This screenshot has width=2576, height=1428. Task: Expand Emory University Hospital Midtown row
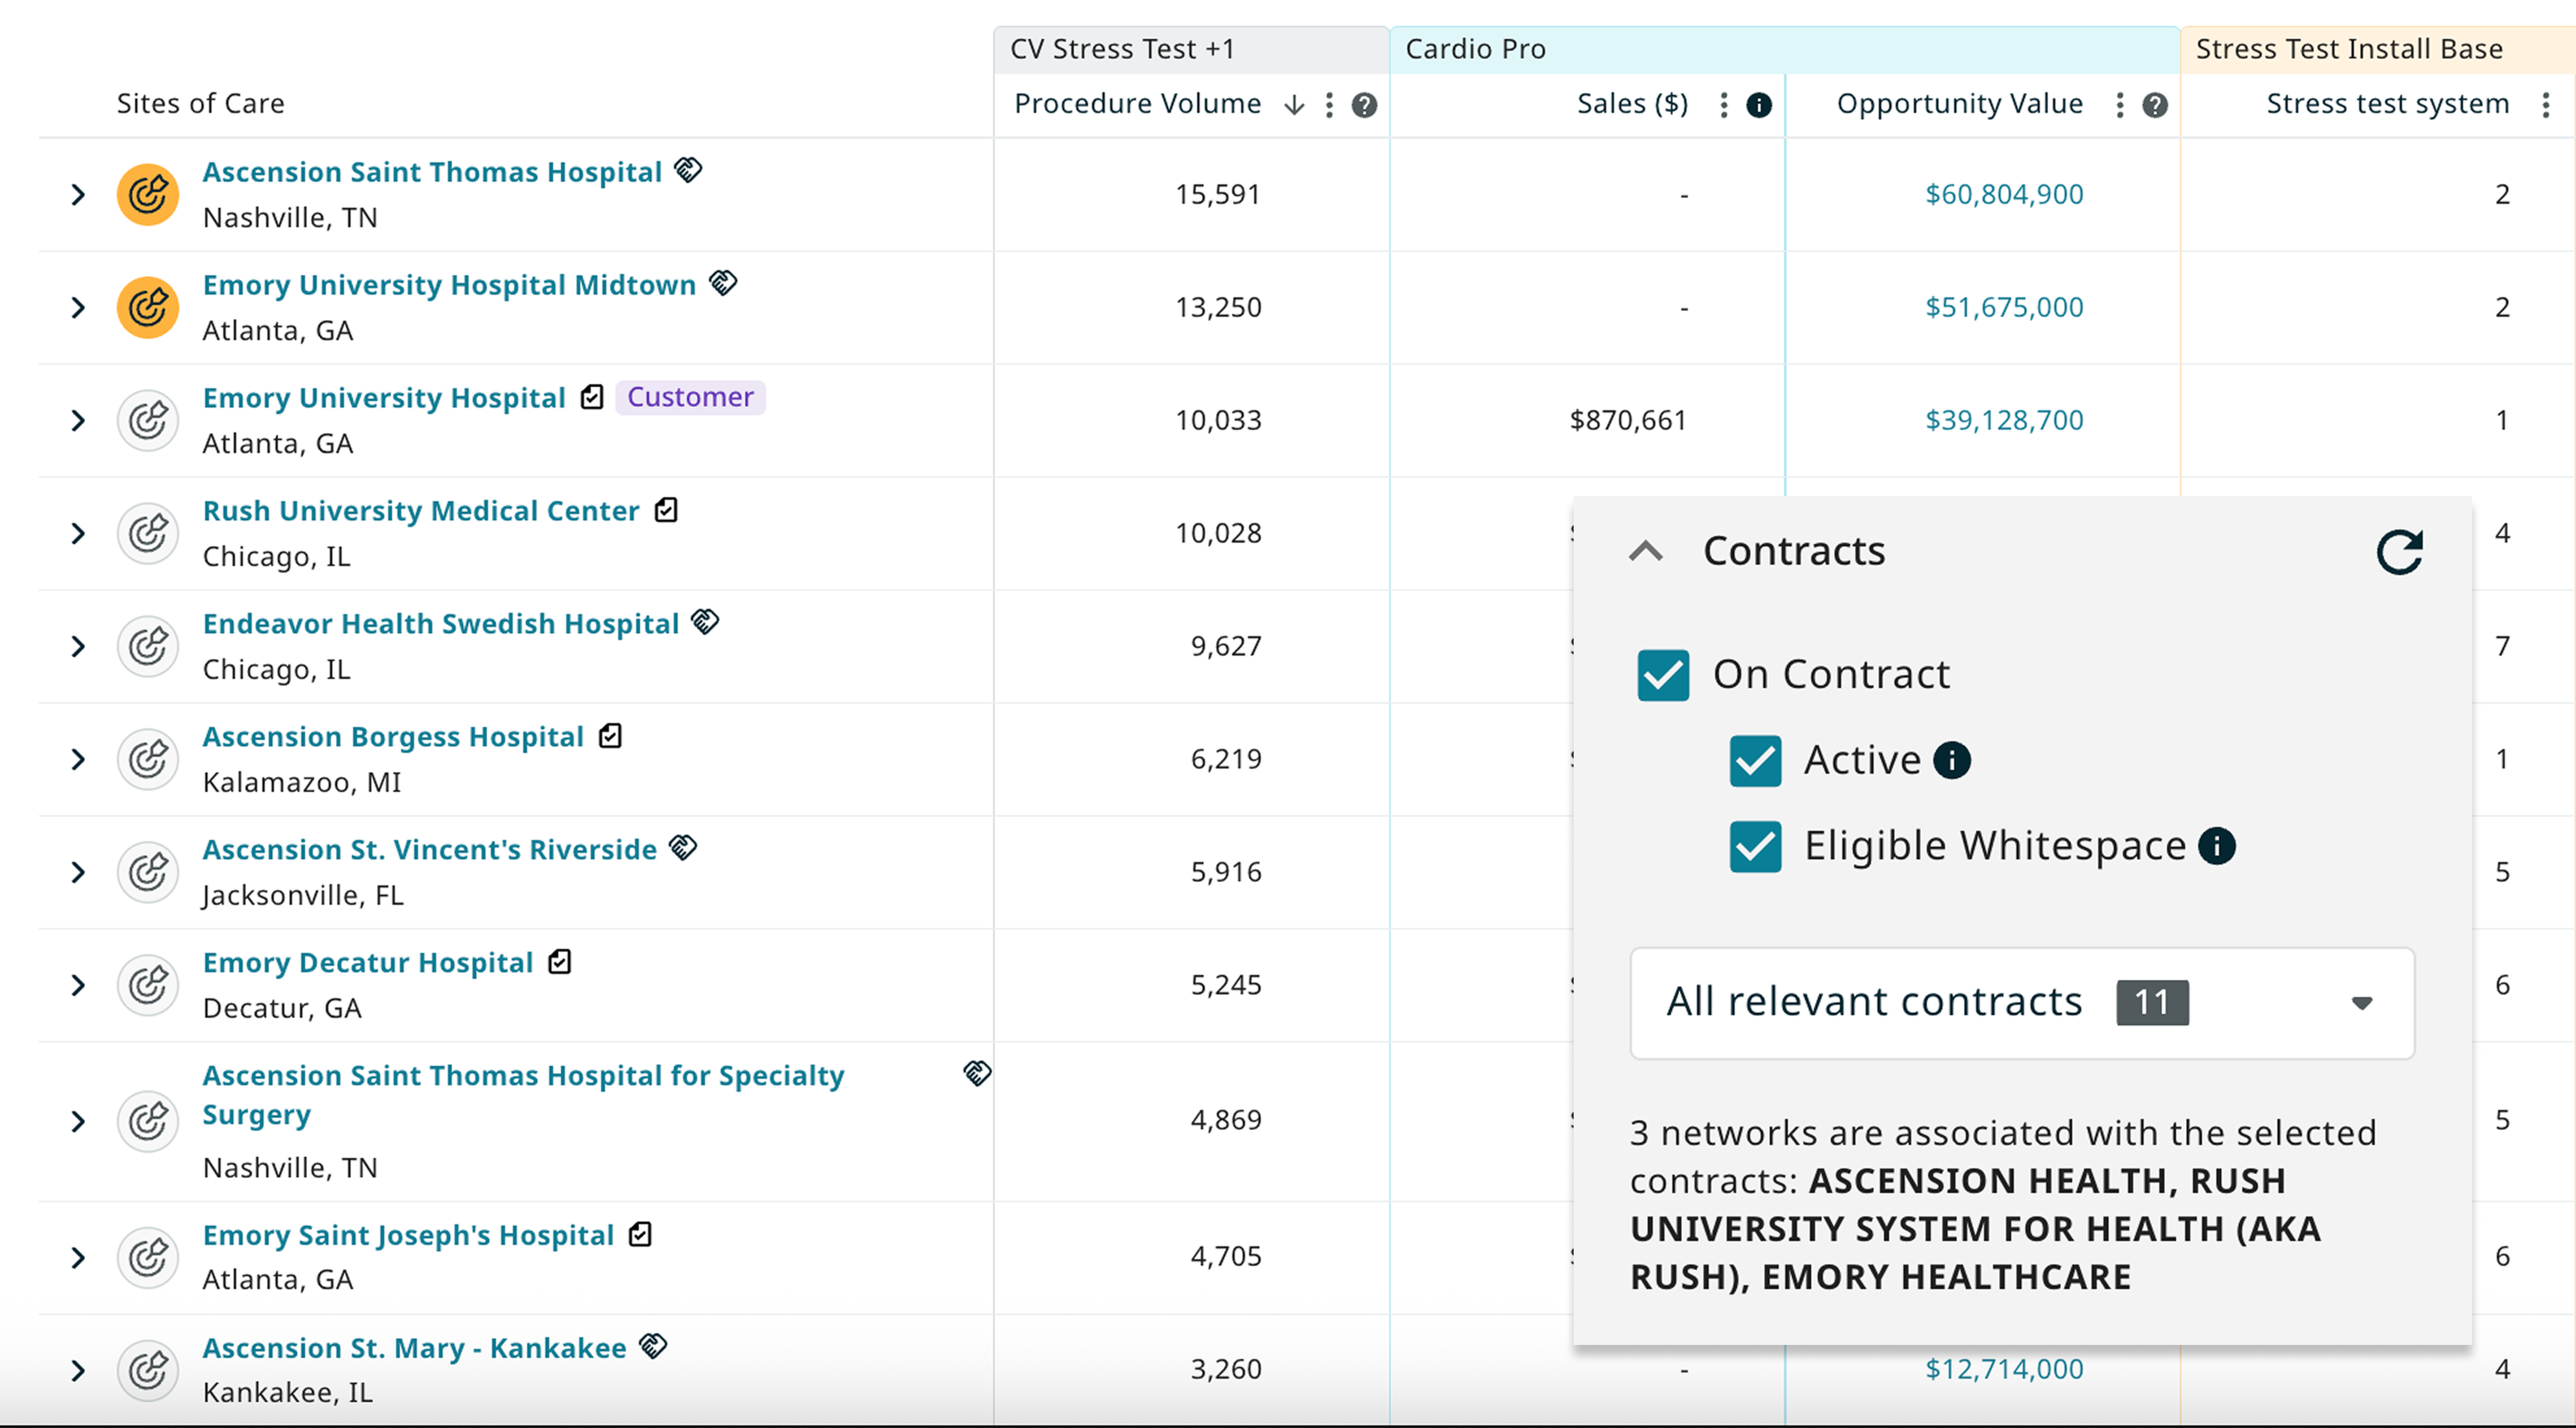point(78,308)
